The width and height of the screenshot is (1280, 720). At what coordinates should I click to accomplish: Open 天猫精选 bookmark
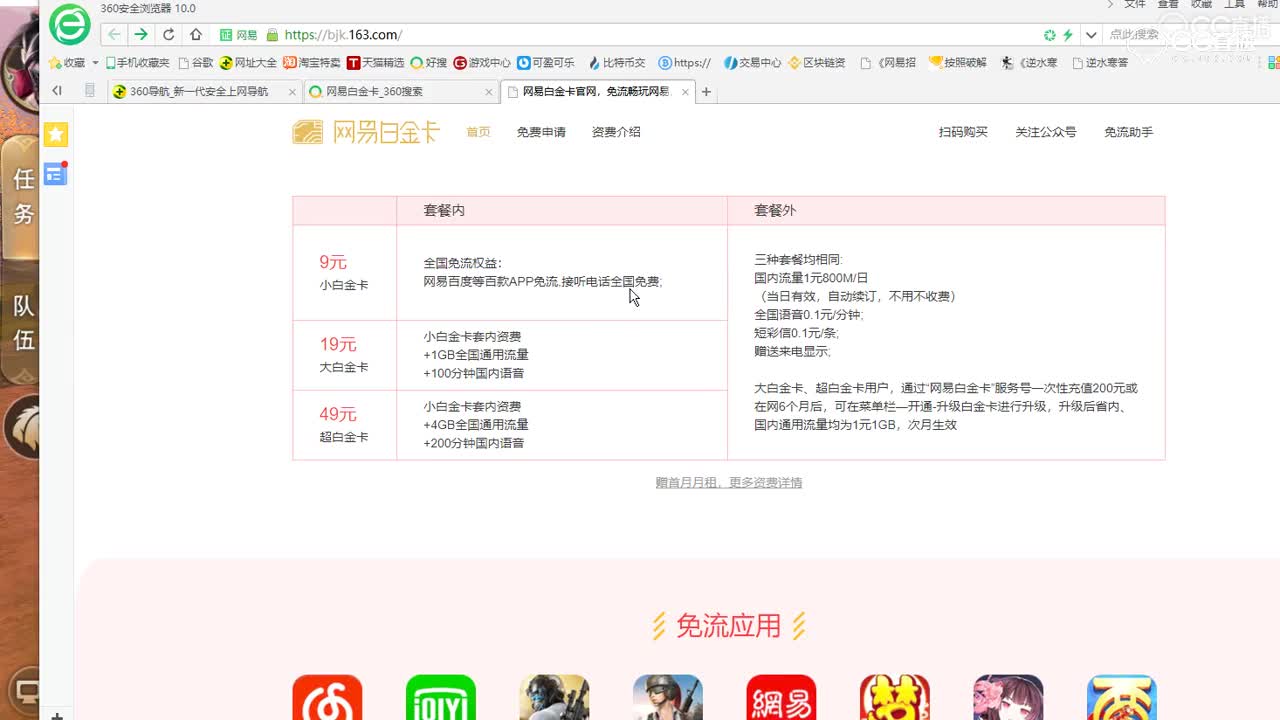pos(375,62)
